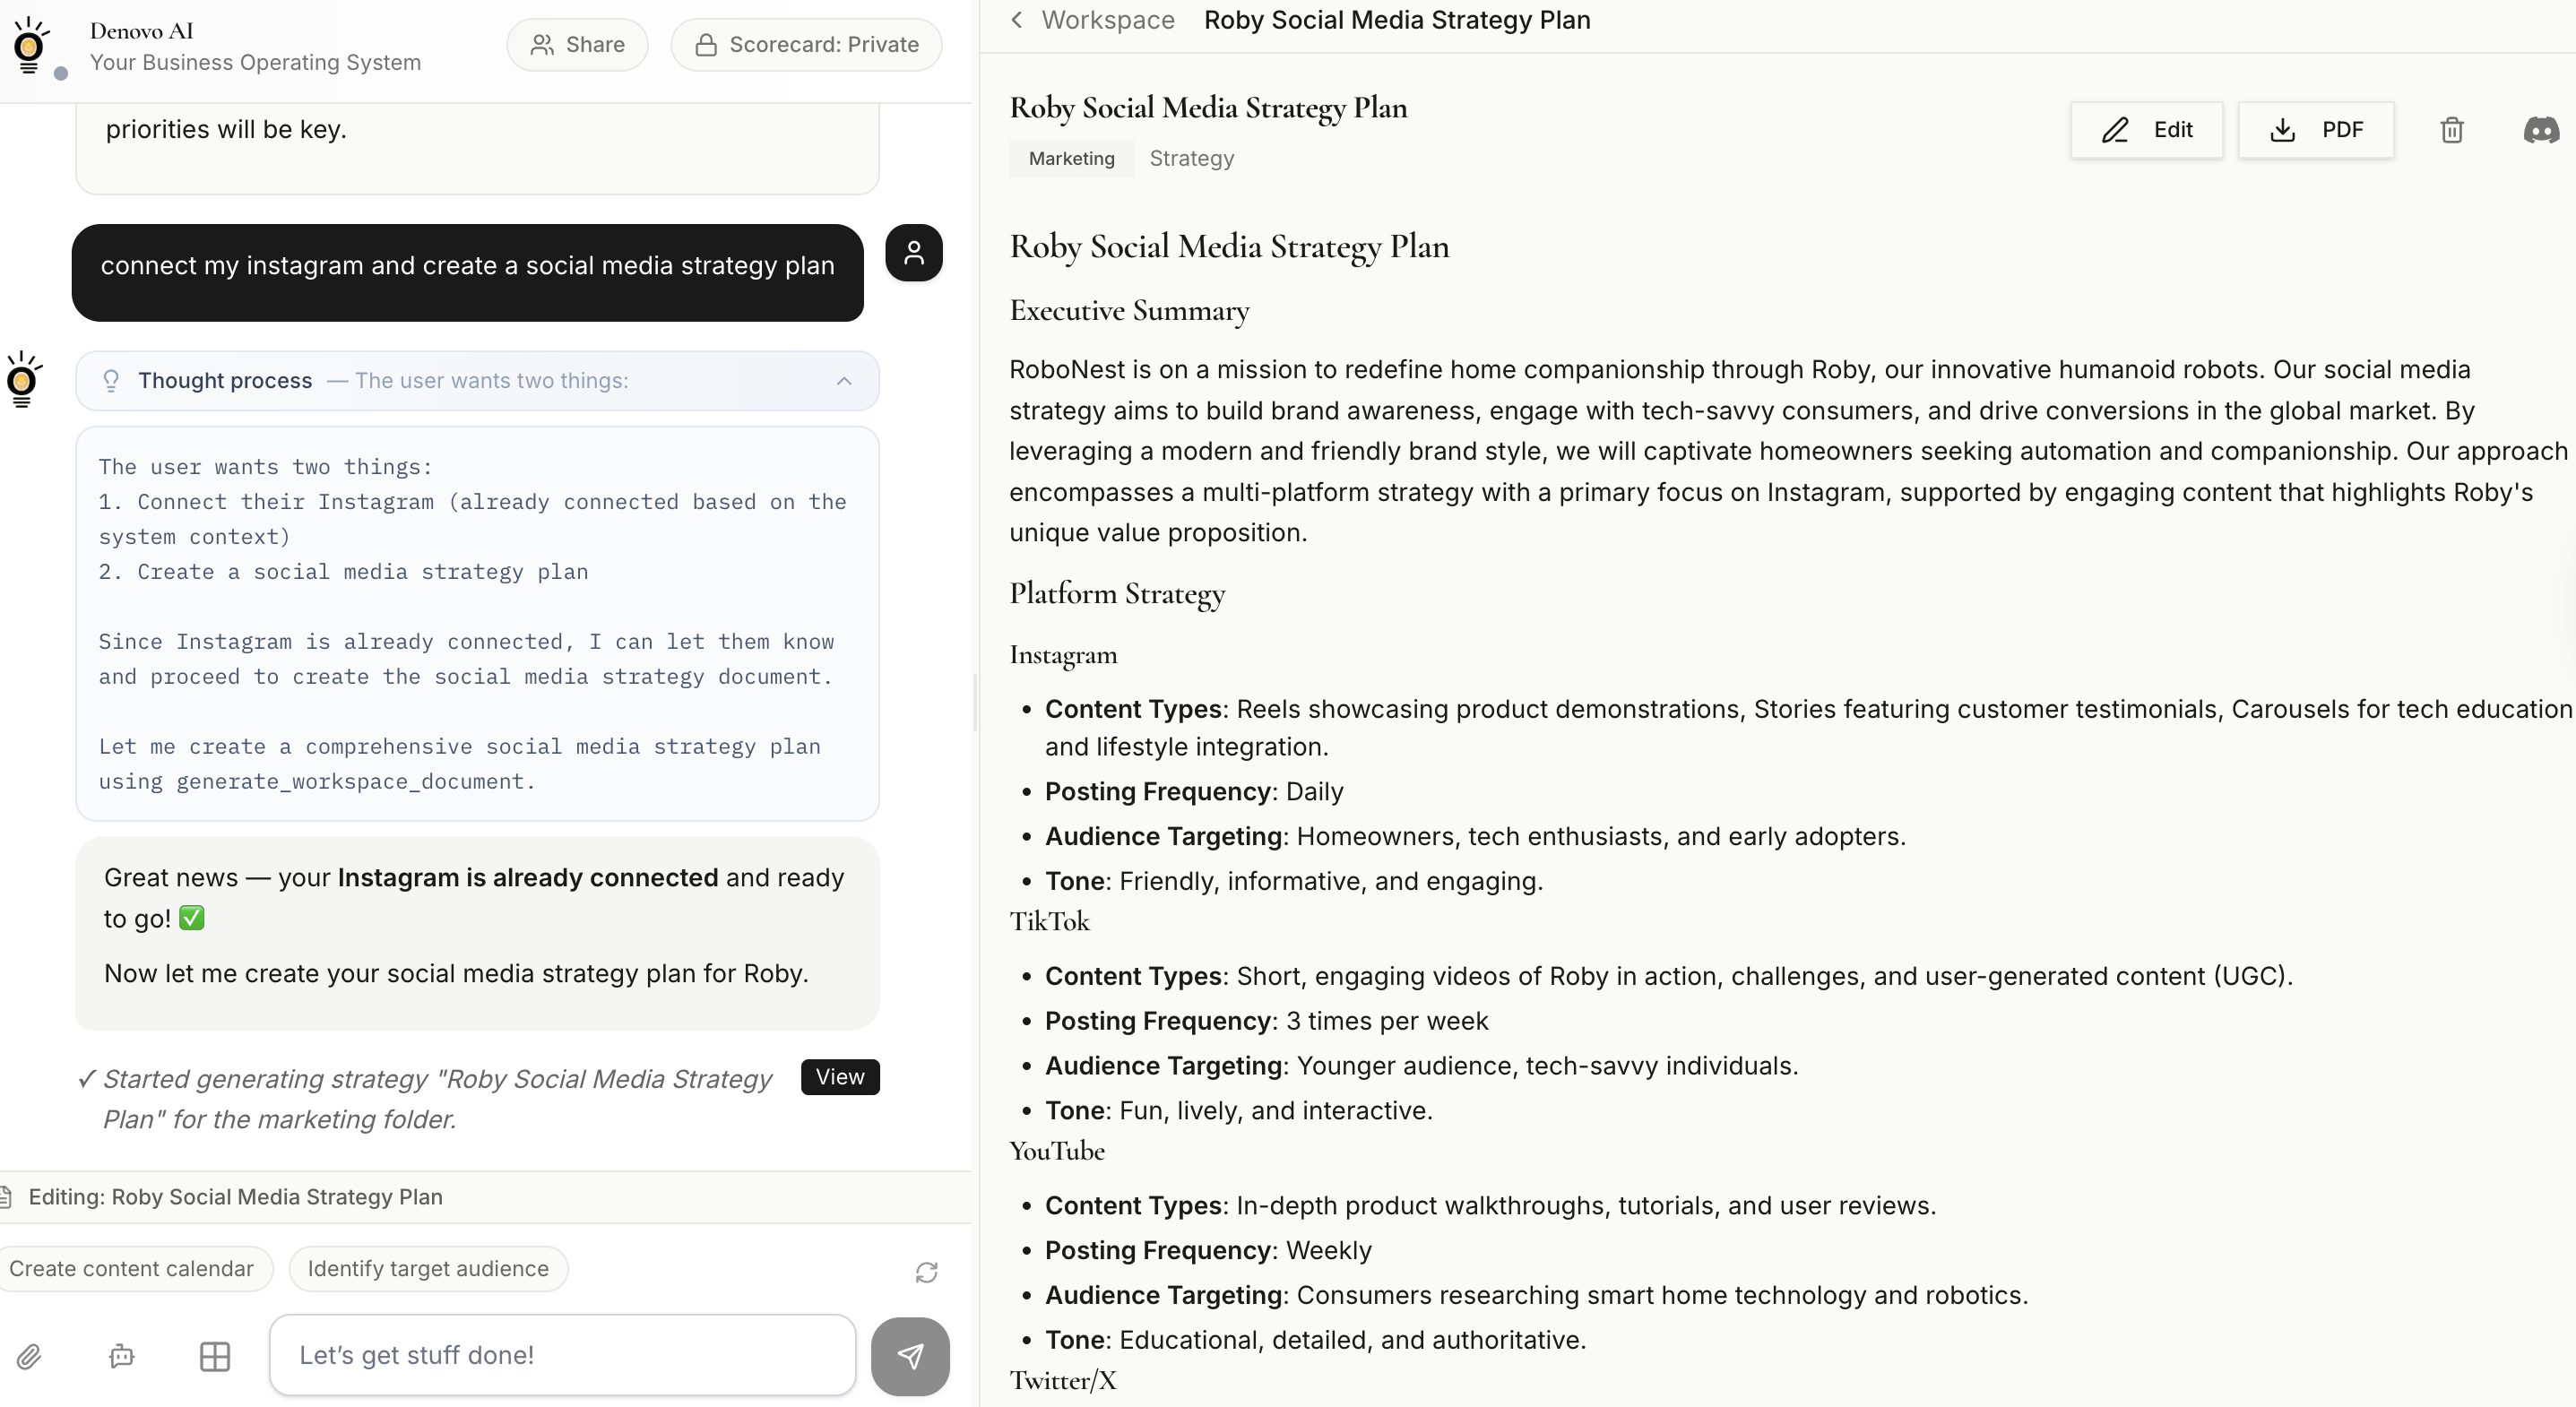The image size is (2576, 1407).
Task: Collapse the Thought process panel
Action: pos(844,381)
